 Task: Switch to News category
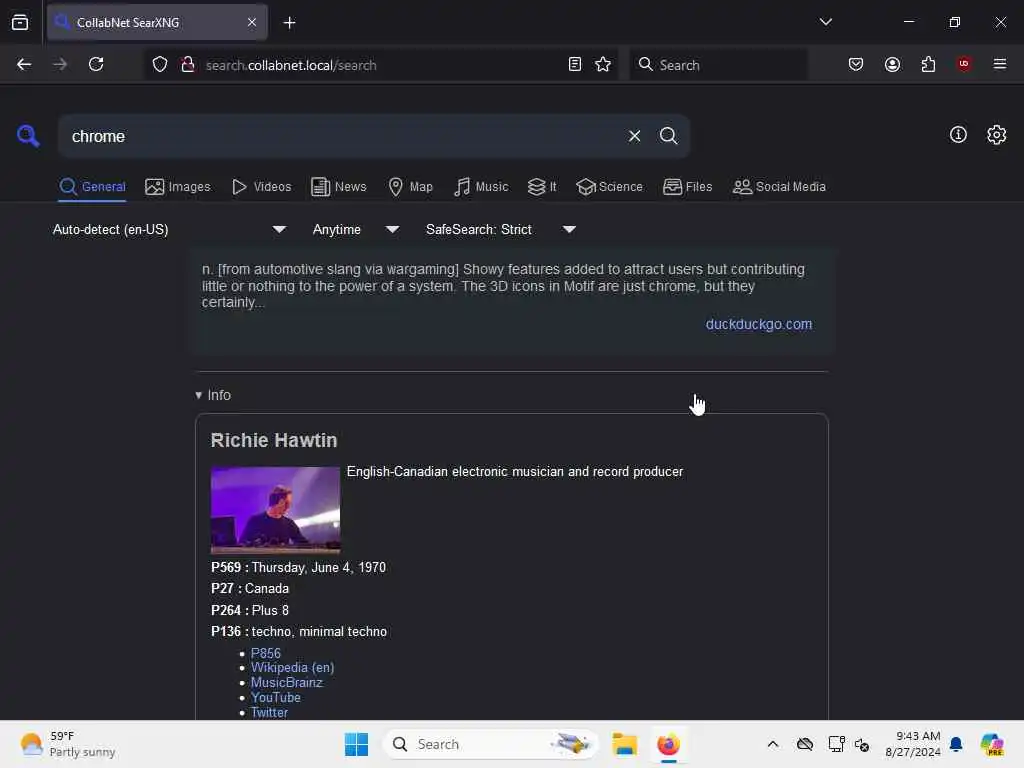coord(339,187)
